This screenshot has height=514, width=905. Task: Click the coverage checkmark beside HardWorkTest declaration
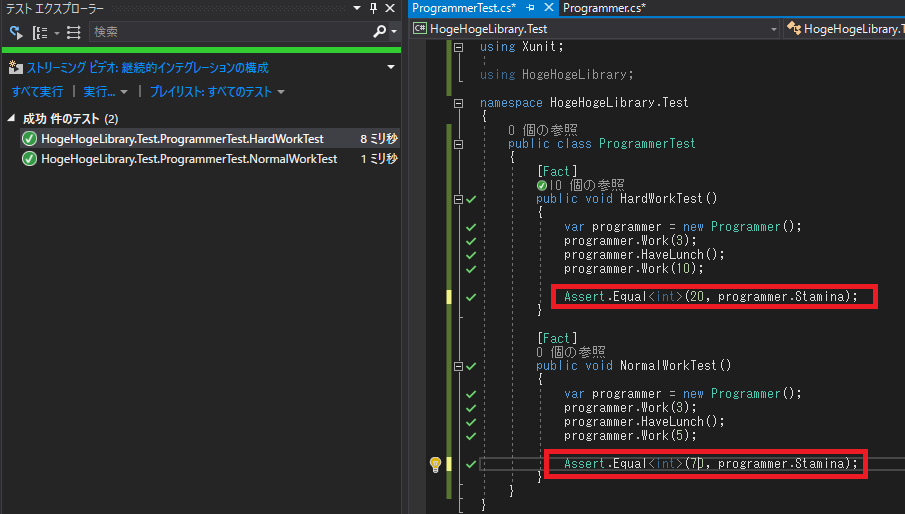click(x=472, y=199)
